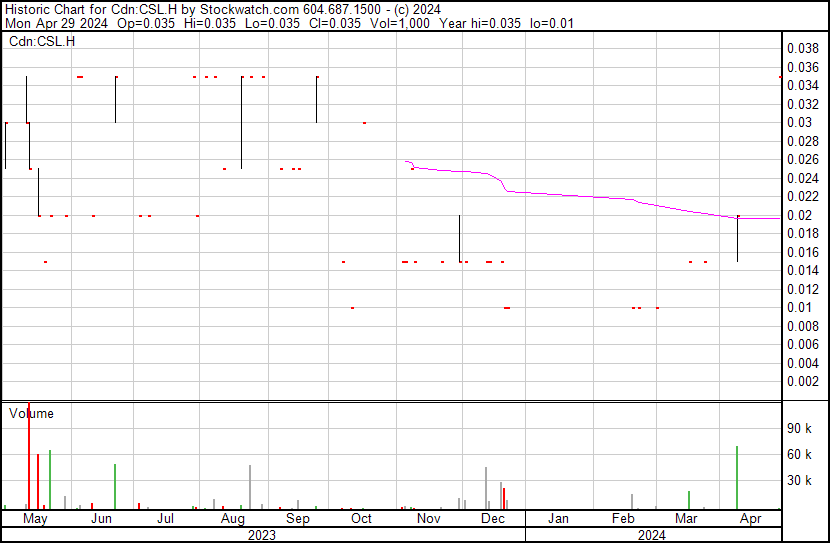The height and width of the screenshot is (543, 830).
Task: Select the 'Apr' month label
Action: pyautogui.click(x=751, y=519)
